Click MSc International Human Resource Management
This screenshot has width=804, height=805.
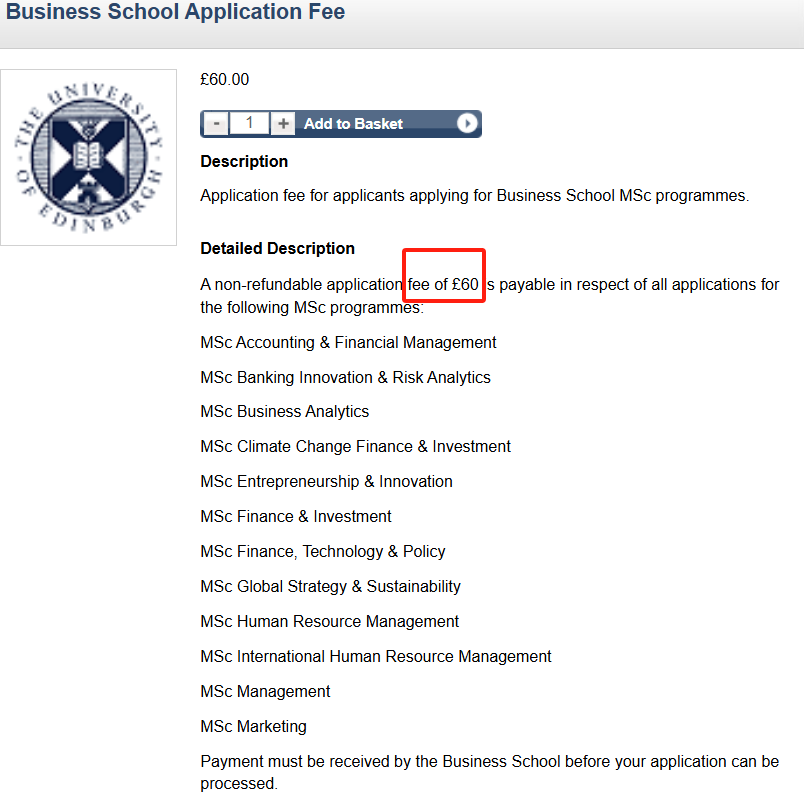click(x=375, y=656)
